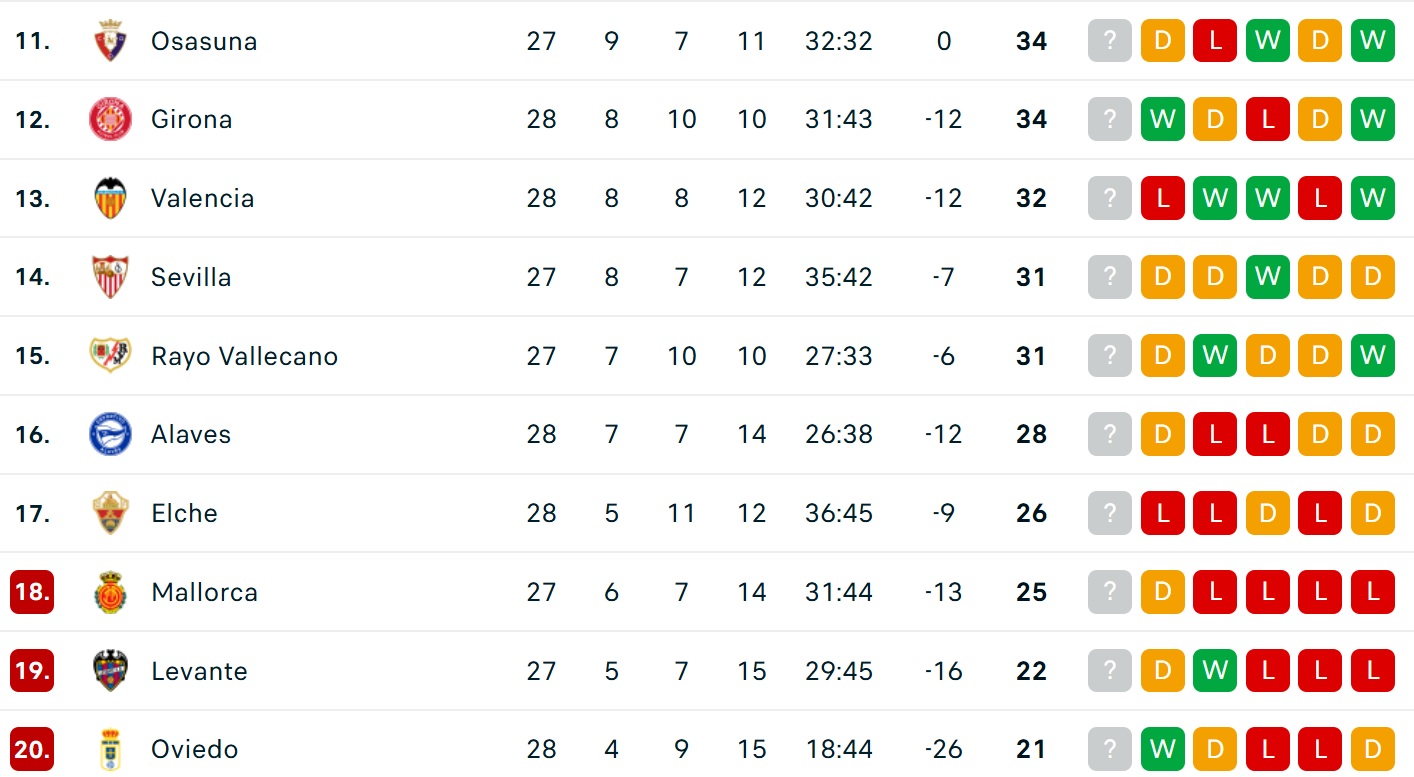
Task: Open the Osasuna team link
Action: point(204,41)
